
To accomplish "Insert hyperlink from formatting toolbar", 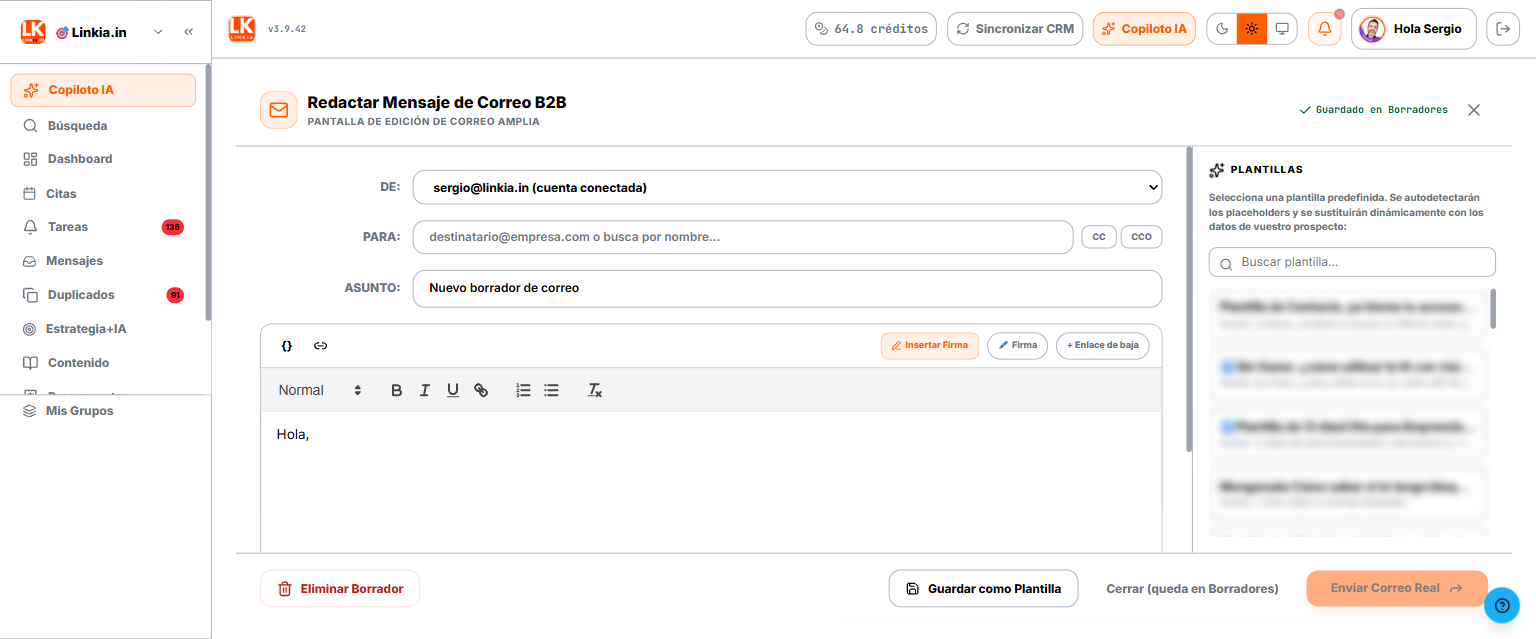I will click(x=481, y=390).
